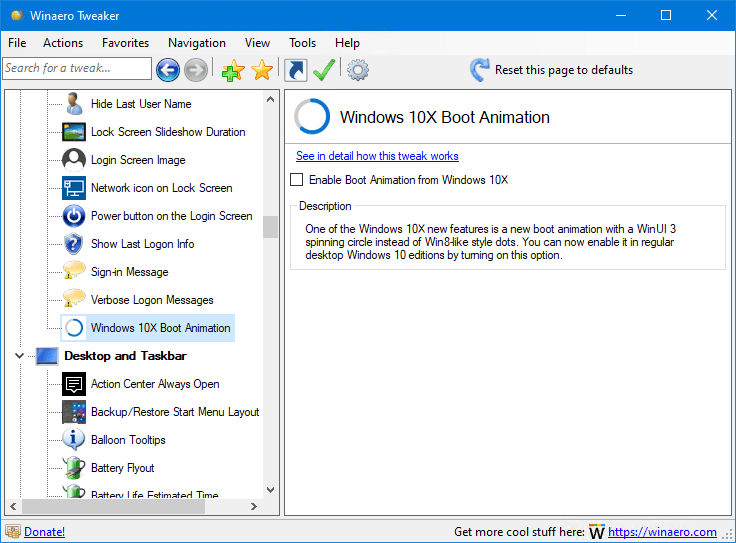The image size is (736, 543).
Task: Select Lock Screen Slideshow Duration text
Action: [168, 132]
